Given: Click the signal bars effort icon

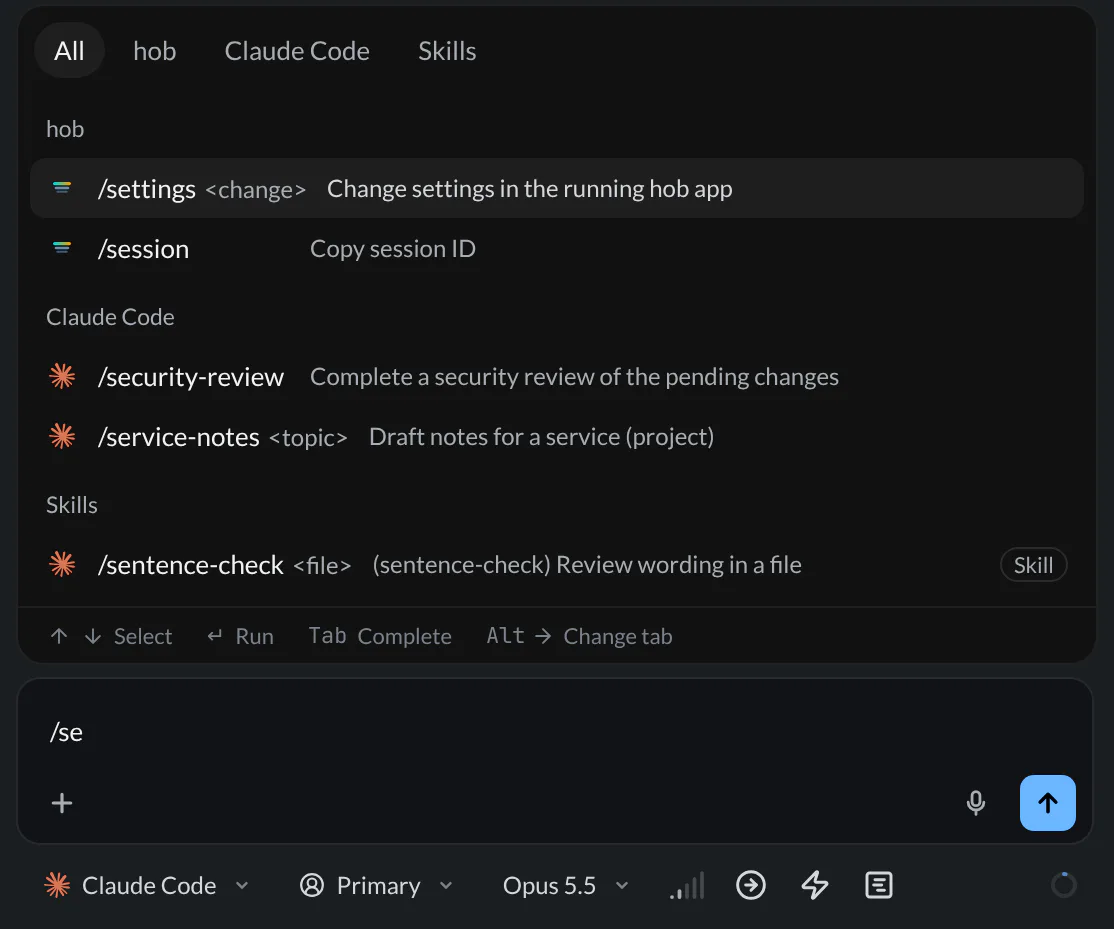Looking at the screenshot, I should coord(687,886).
